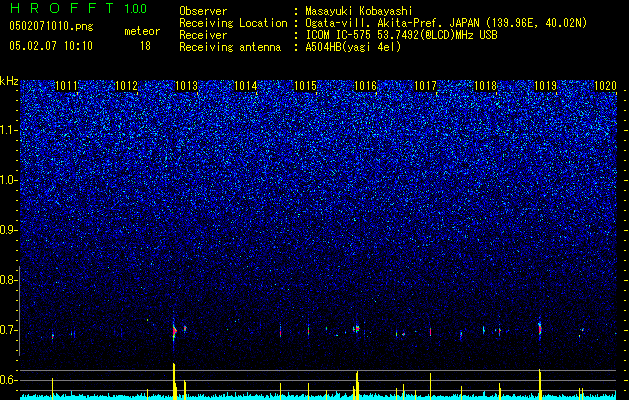Viewport: 629px width, 400px height.
Task: Click the meteor echo near 1016
Action: click(x=356, y=329)
